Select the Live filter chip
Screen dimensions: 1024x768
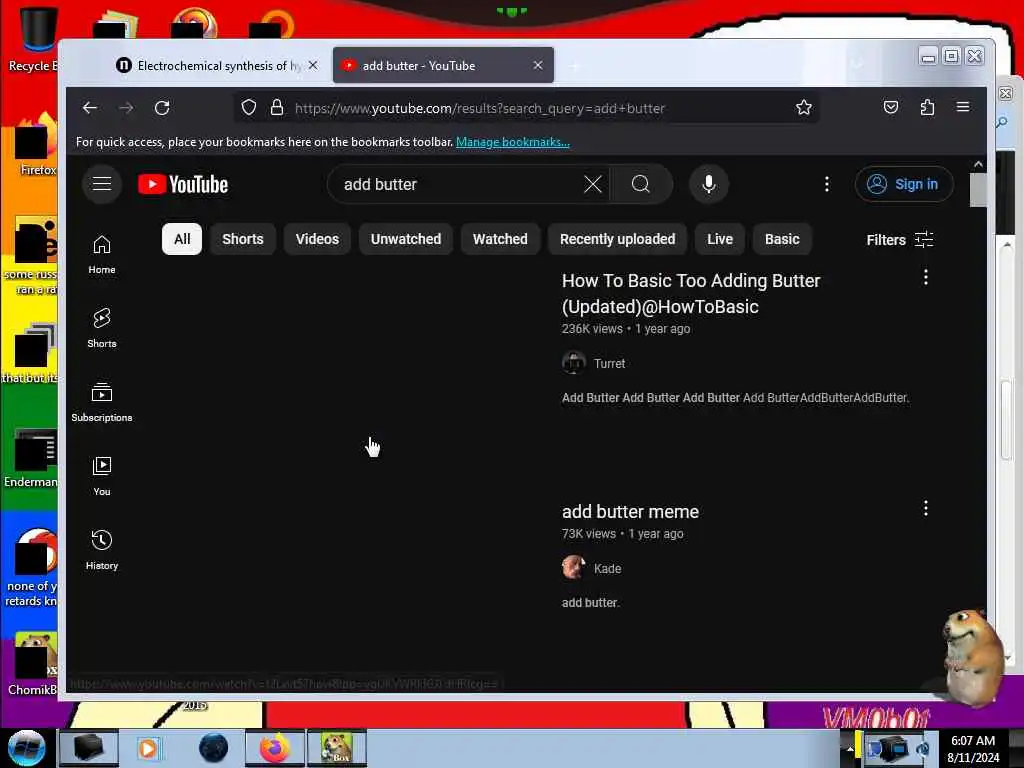[x=720, y=239]
